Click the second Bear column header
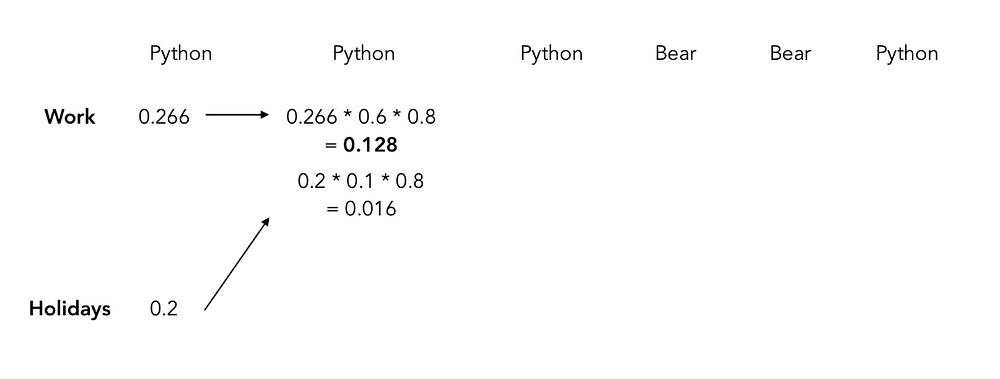 (790, 53)
